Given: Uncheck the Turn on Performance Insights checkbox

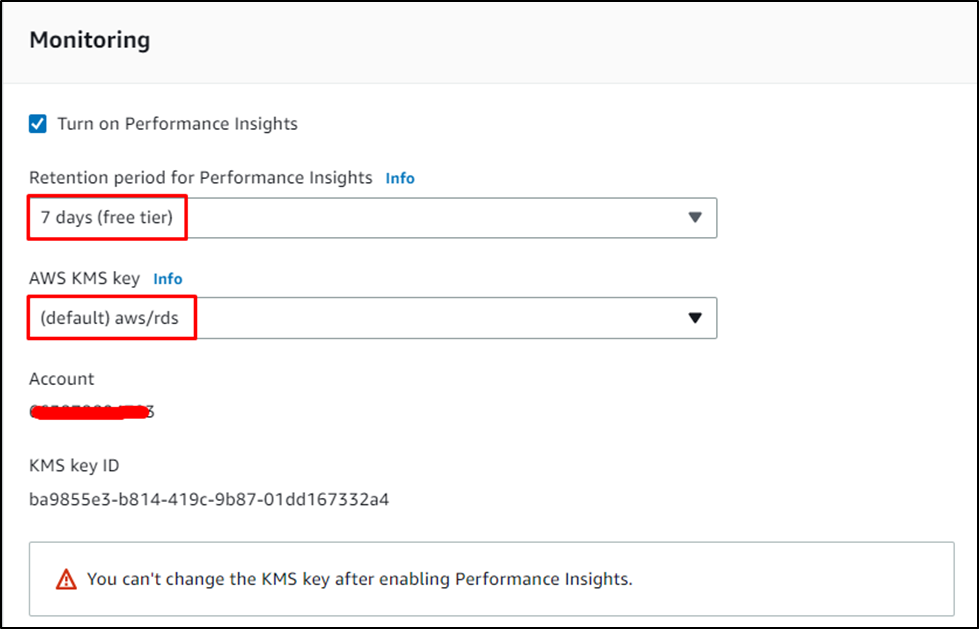Looking at the screenshot, I should 37,124.
